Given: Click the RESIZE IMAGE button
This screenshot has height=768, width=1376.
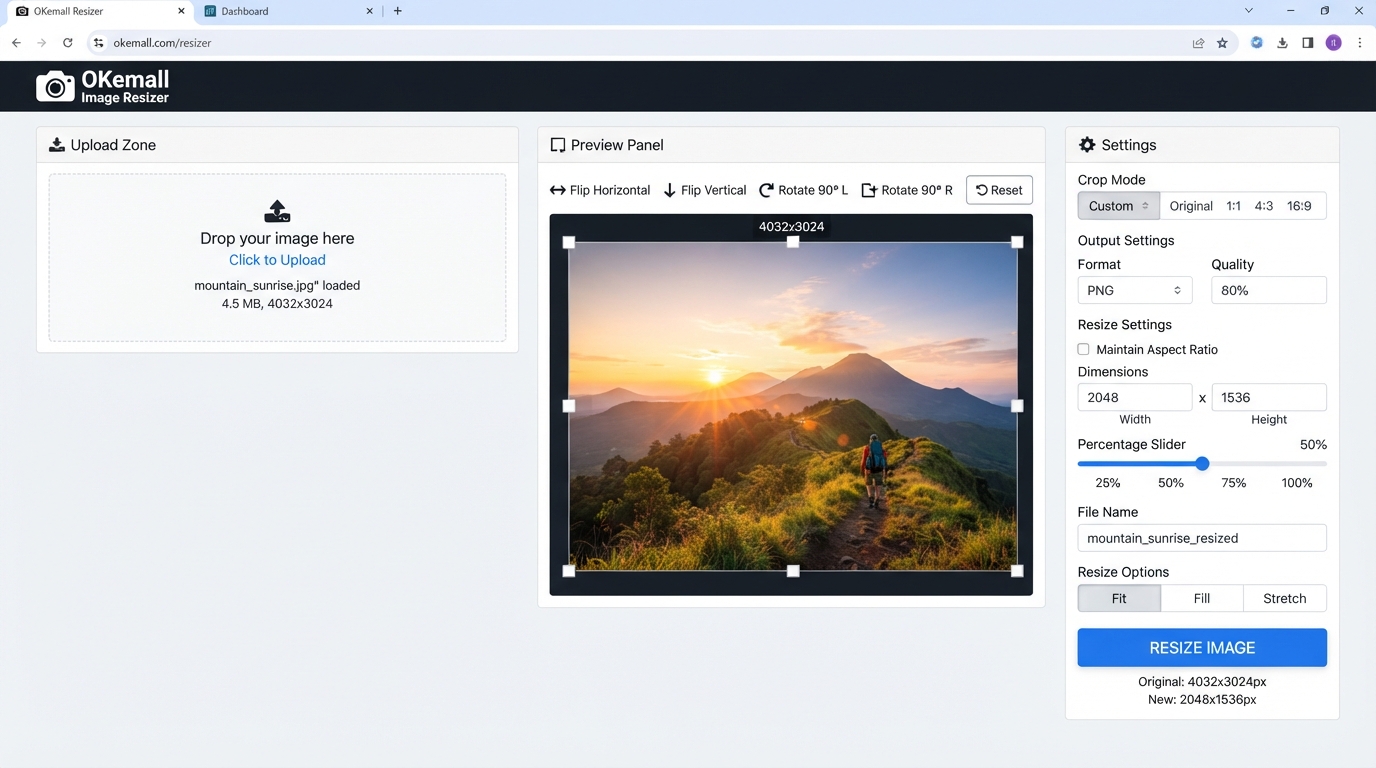Looking at the screenshot, I should [x=1202, y=648].
